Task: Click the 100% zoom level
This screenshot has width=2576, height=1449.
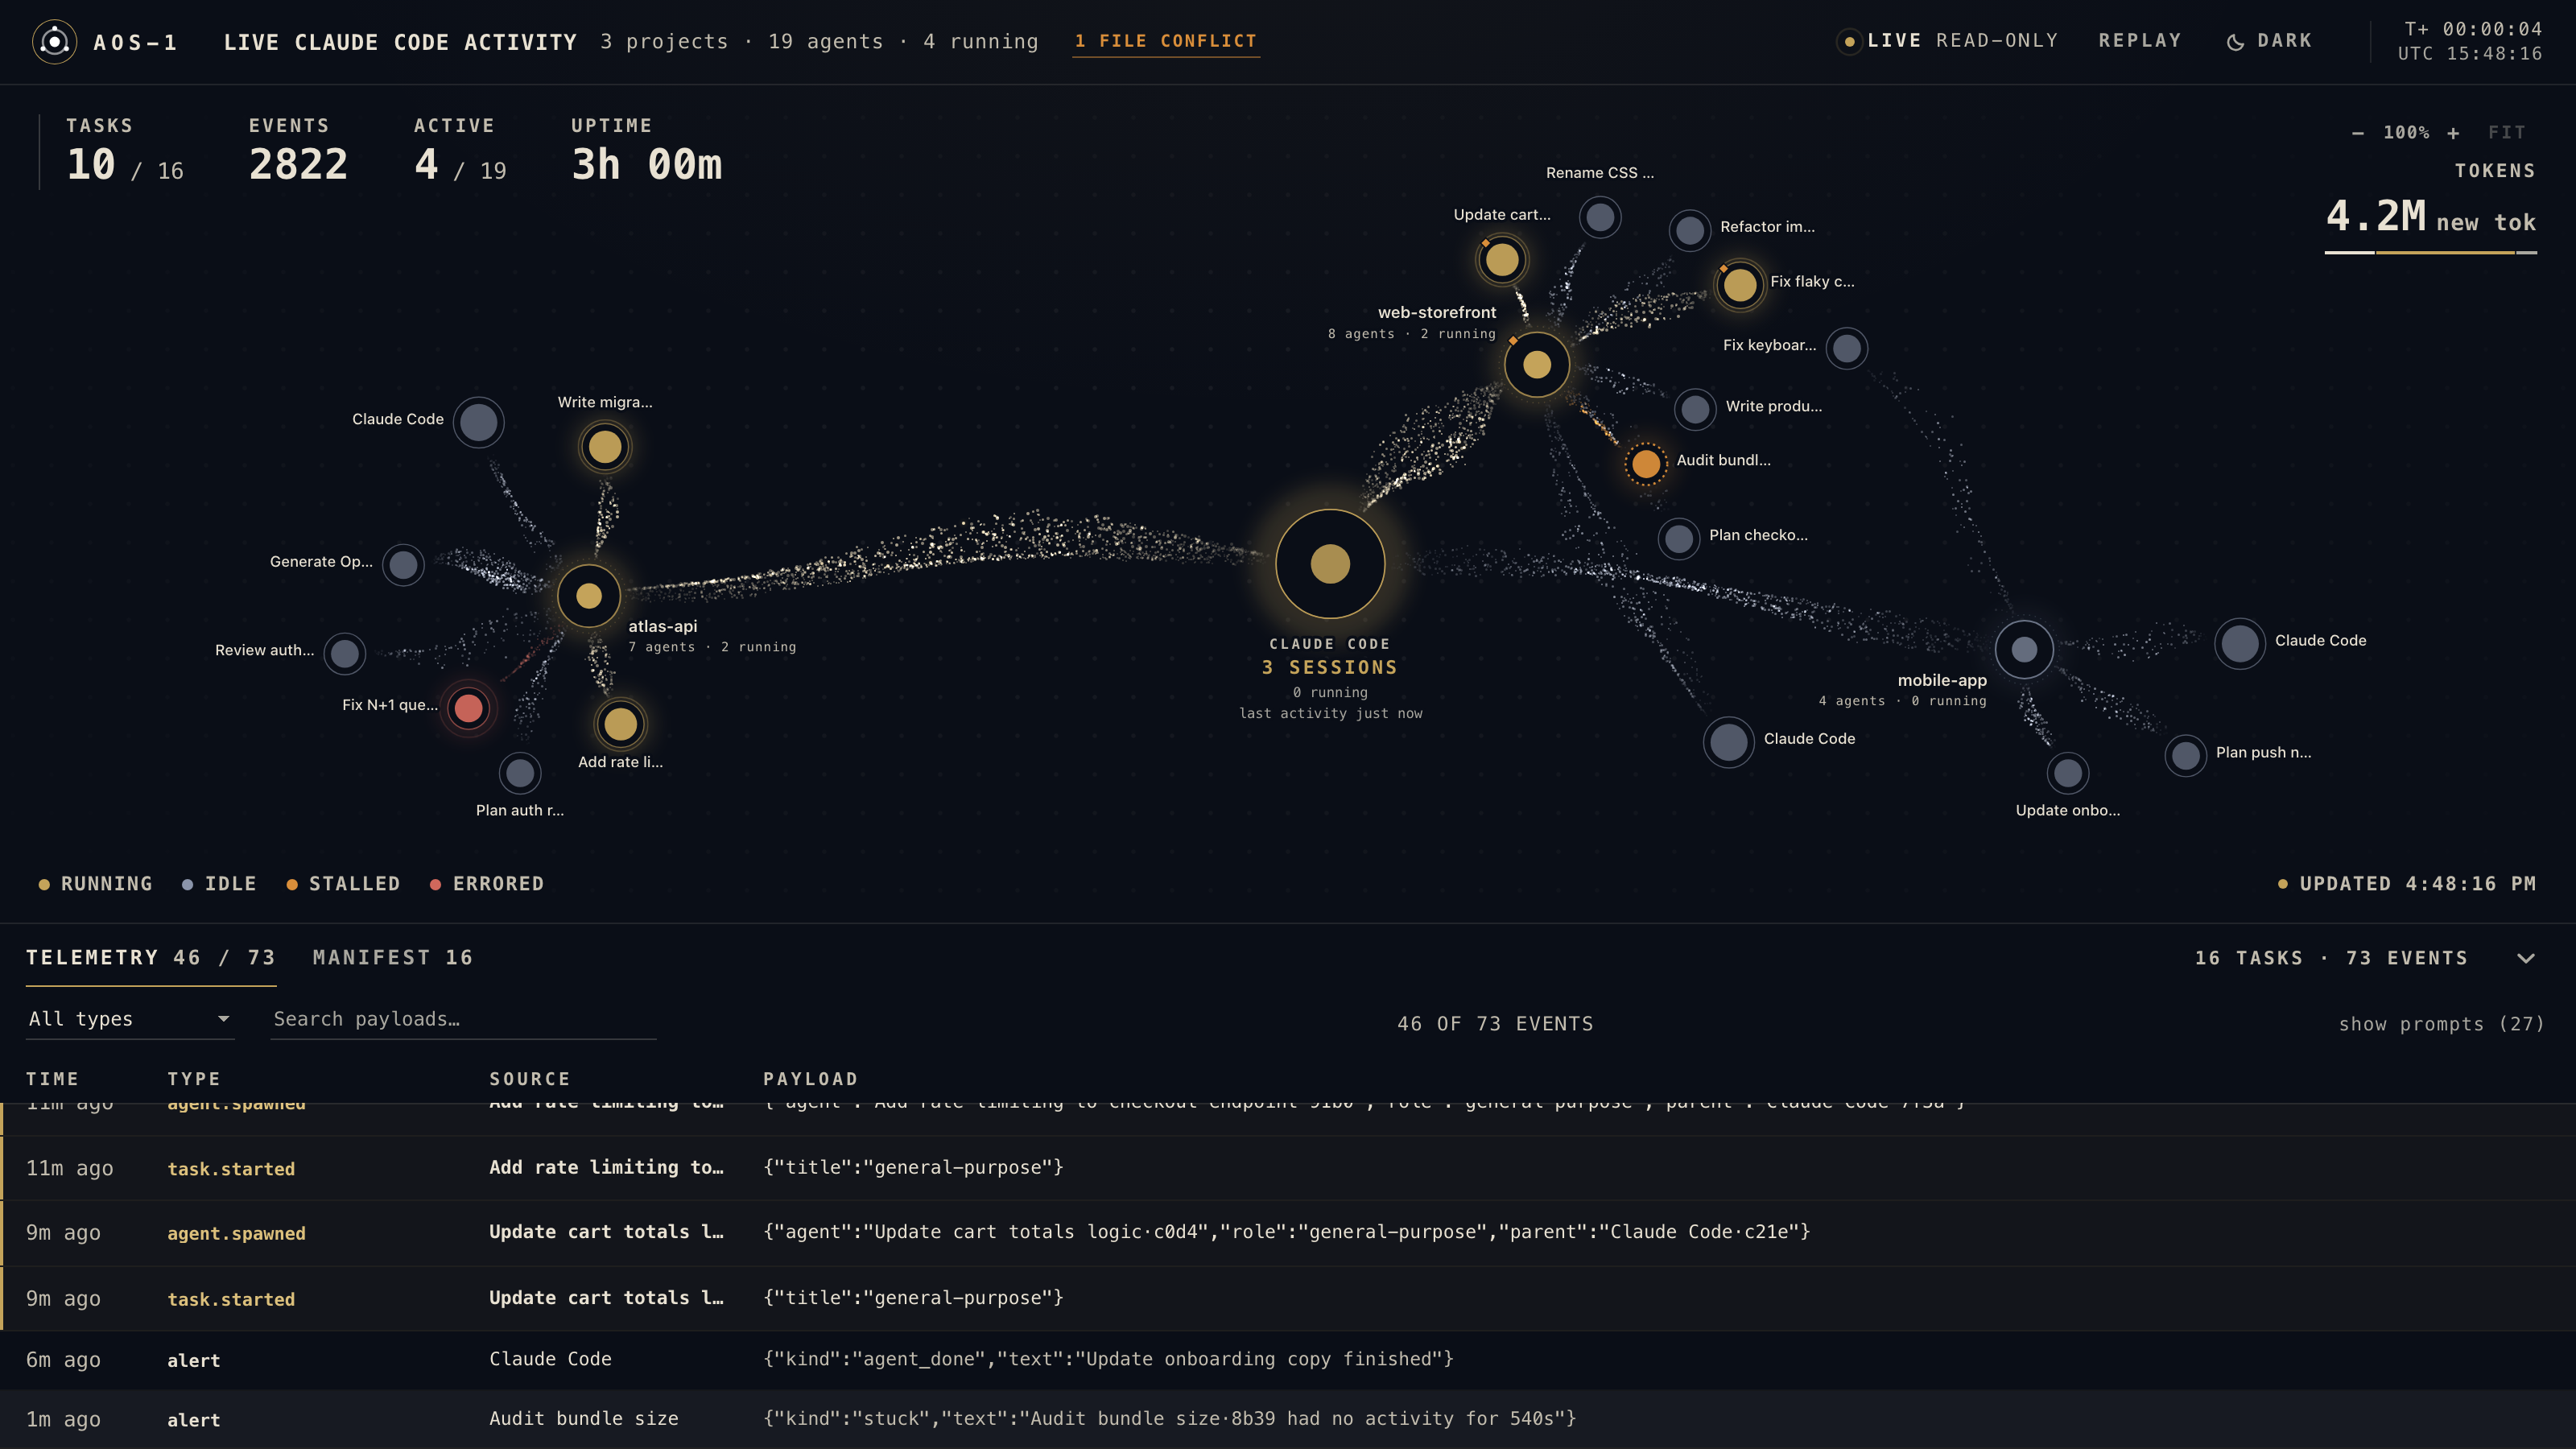Action: click(2406, 133)
